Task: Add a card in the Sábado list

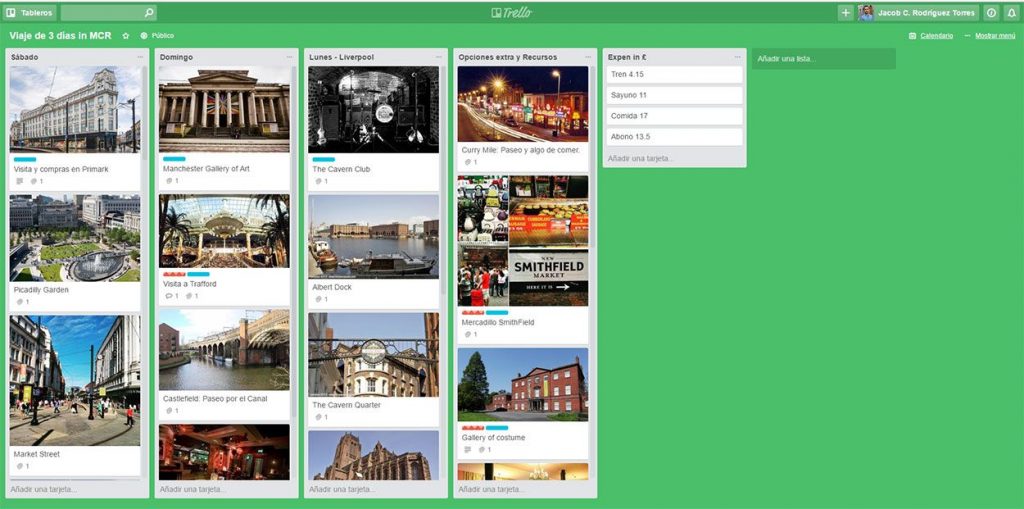Action: (x=43, y=489)
